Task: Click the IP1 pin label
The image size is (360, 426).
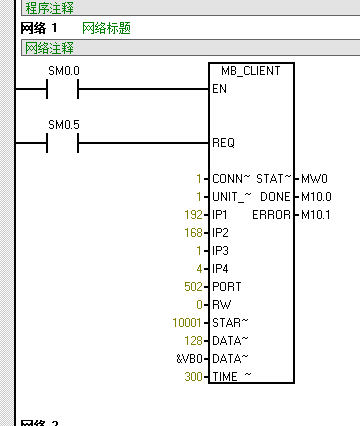Action: pyautogui.click(x=220, y=215)
